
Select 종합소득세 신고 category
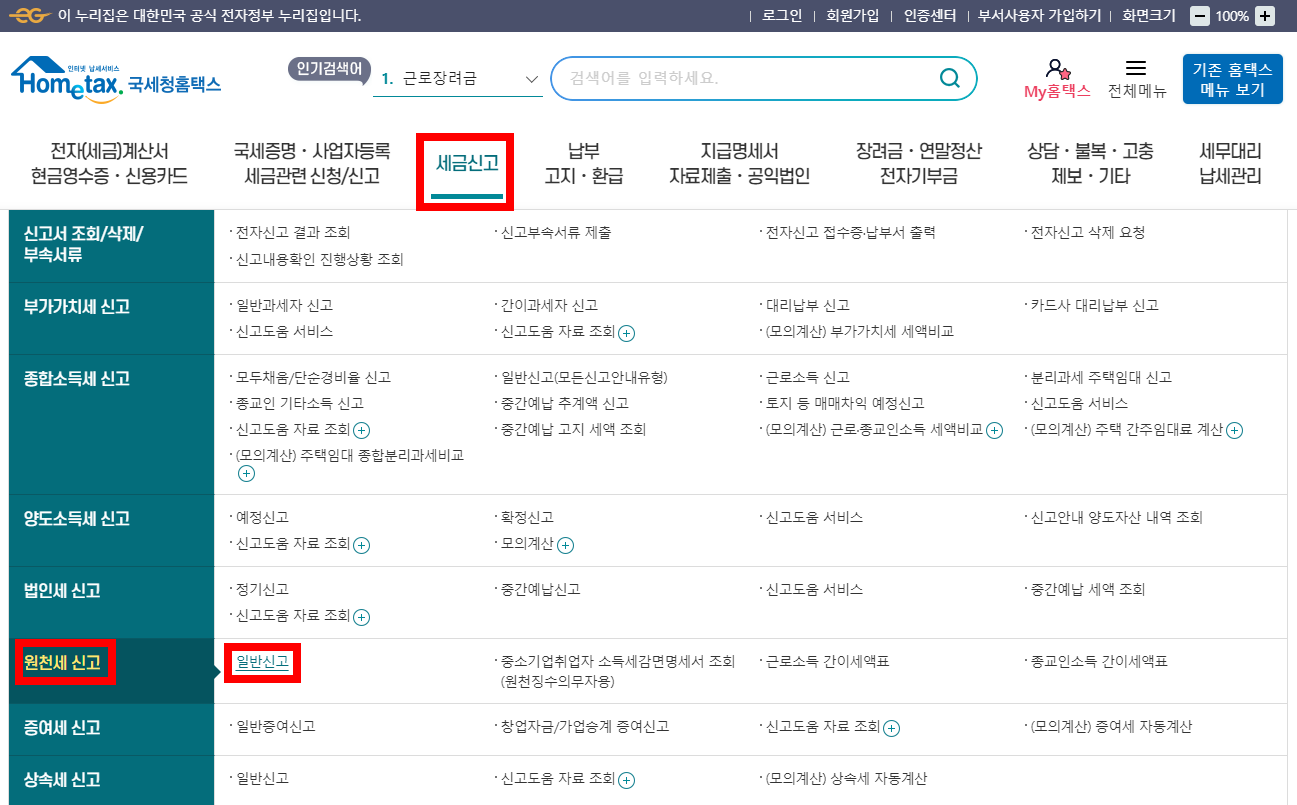point(112,424)
